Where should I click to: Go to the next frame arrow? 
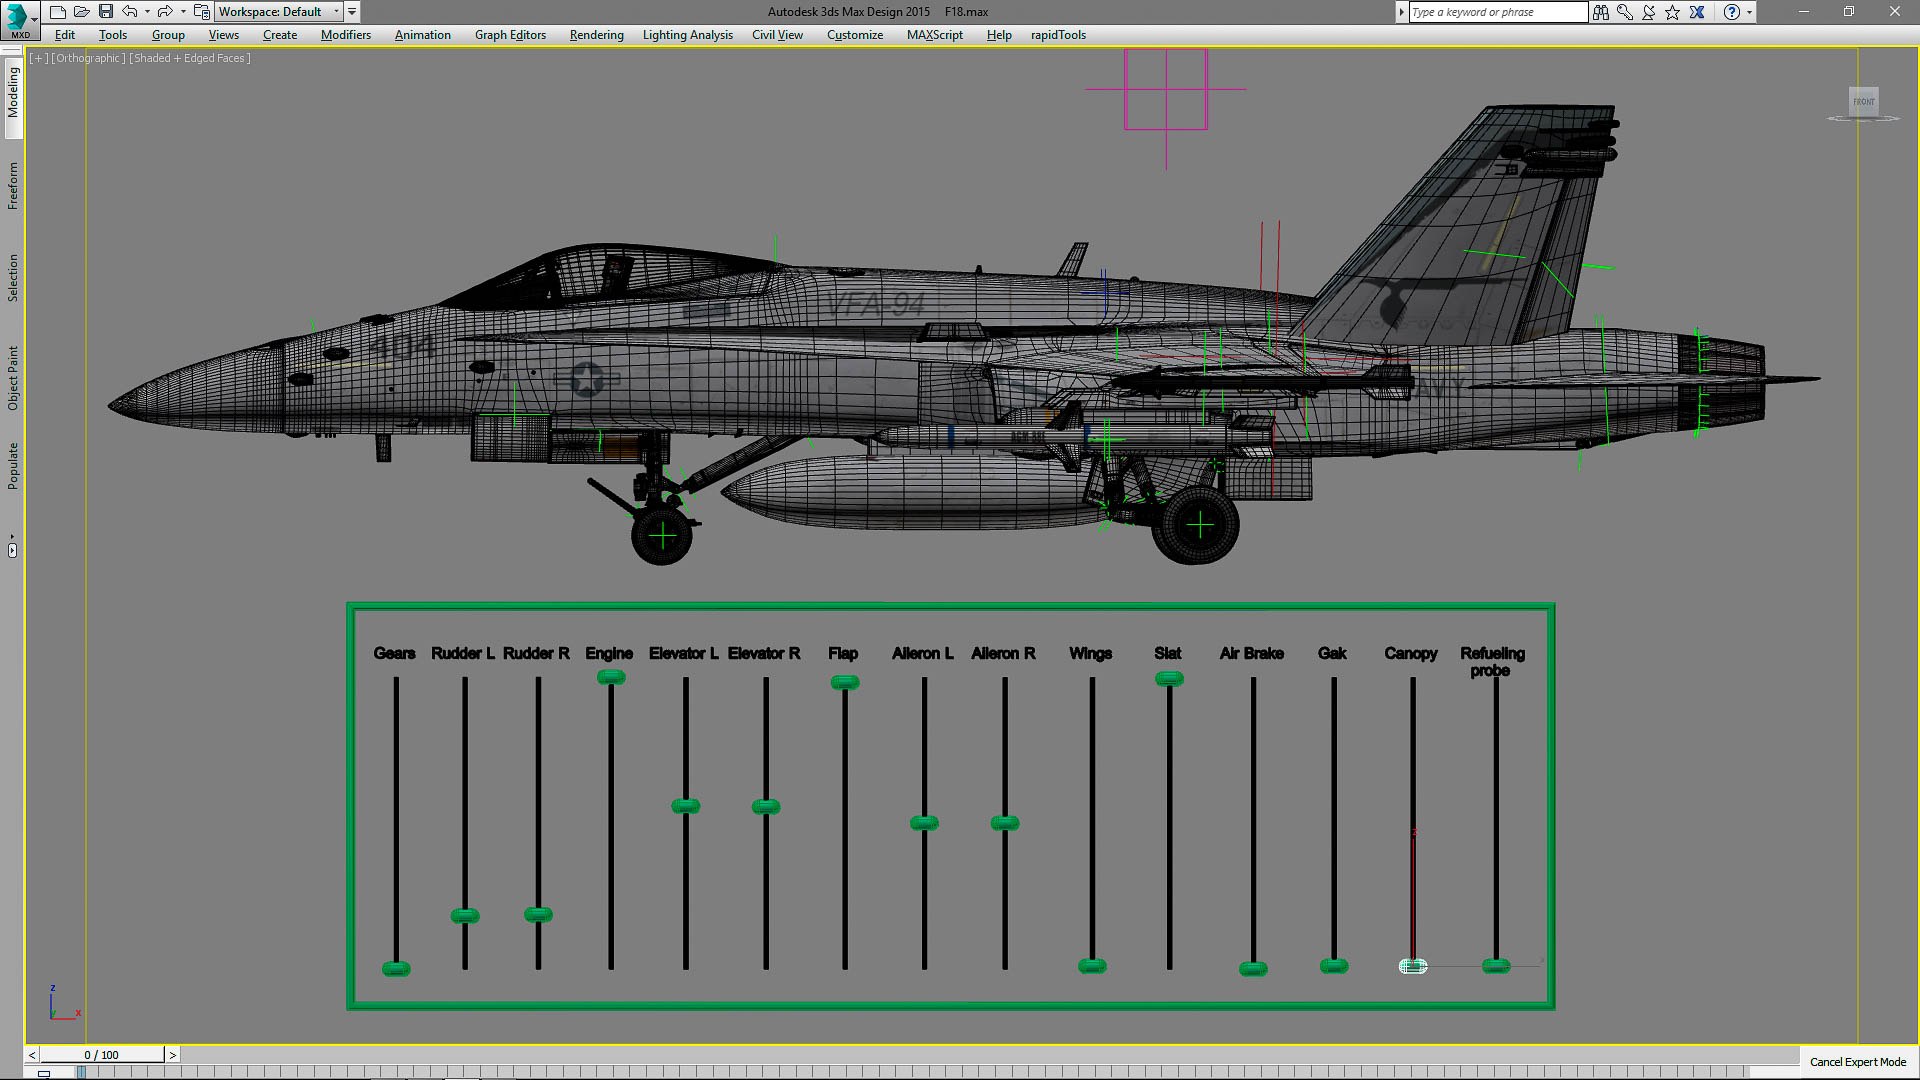(x=172, y=1054)
